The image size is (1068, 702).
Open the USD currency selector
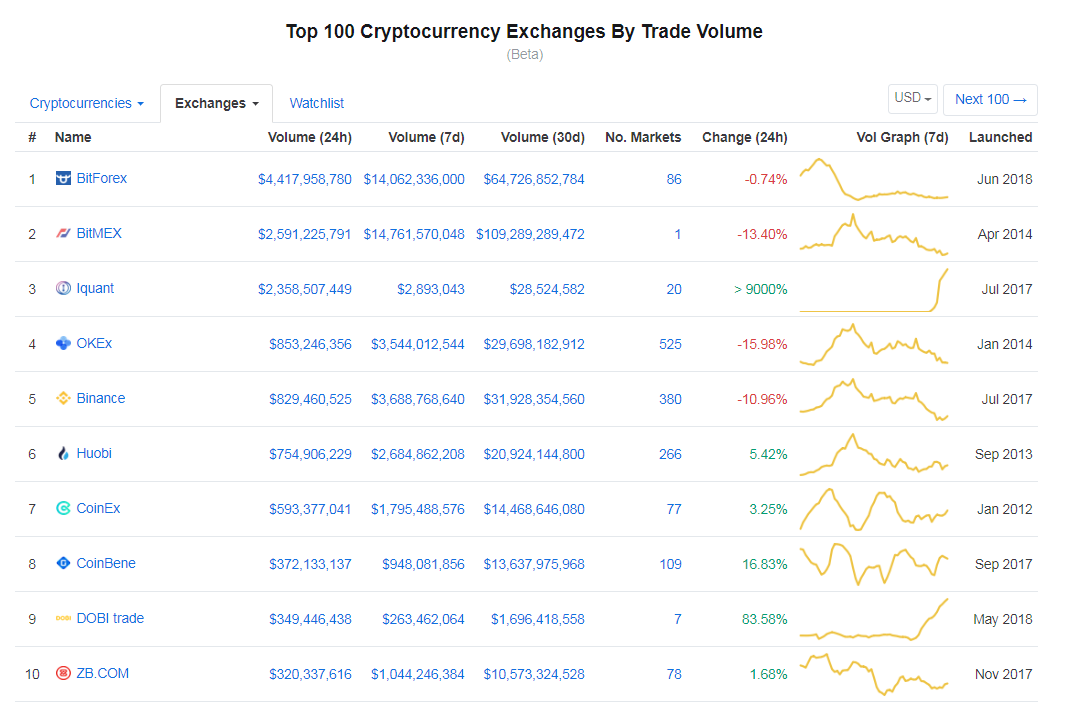913,99
